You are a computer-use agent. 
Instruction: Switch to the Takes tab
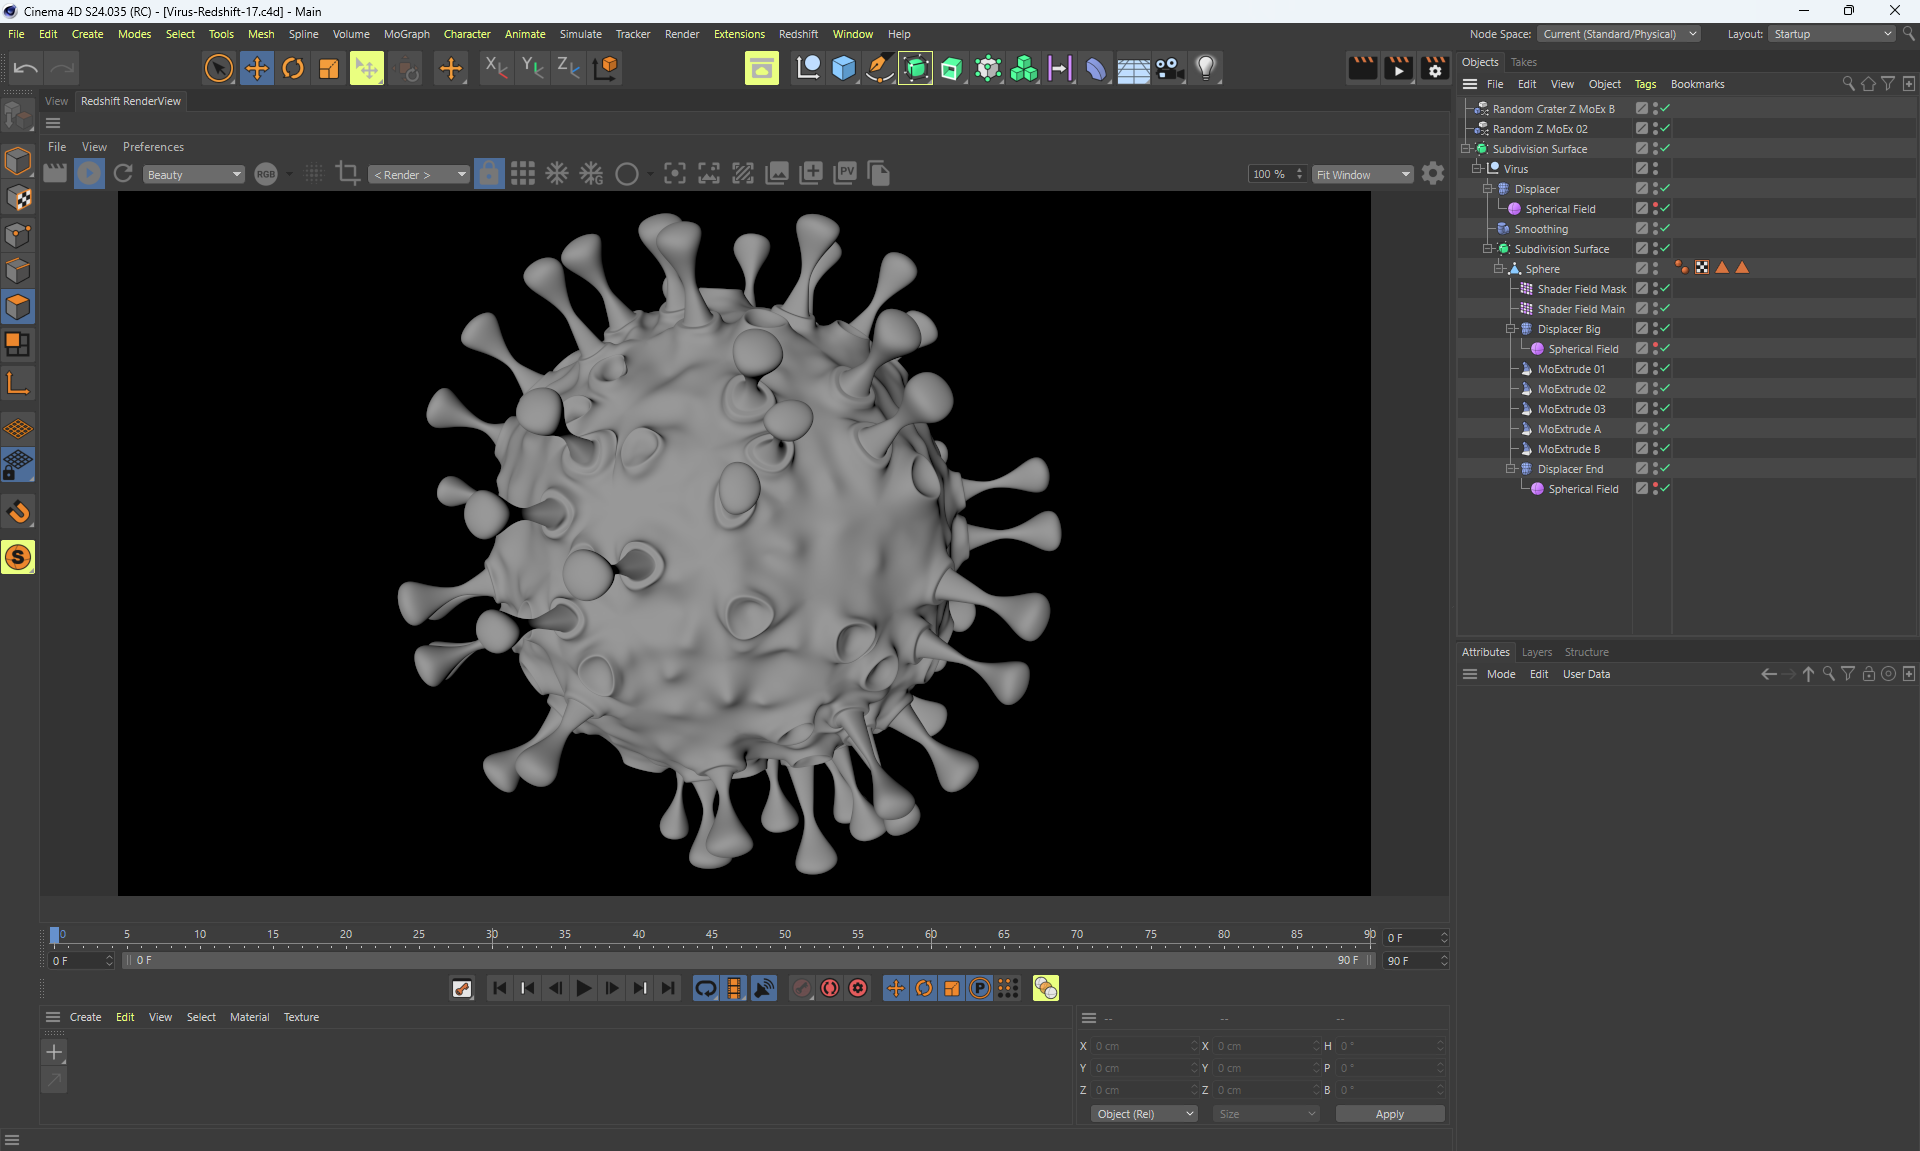1523,62
